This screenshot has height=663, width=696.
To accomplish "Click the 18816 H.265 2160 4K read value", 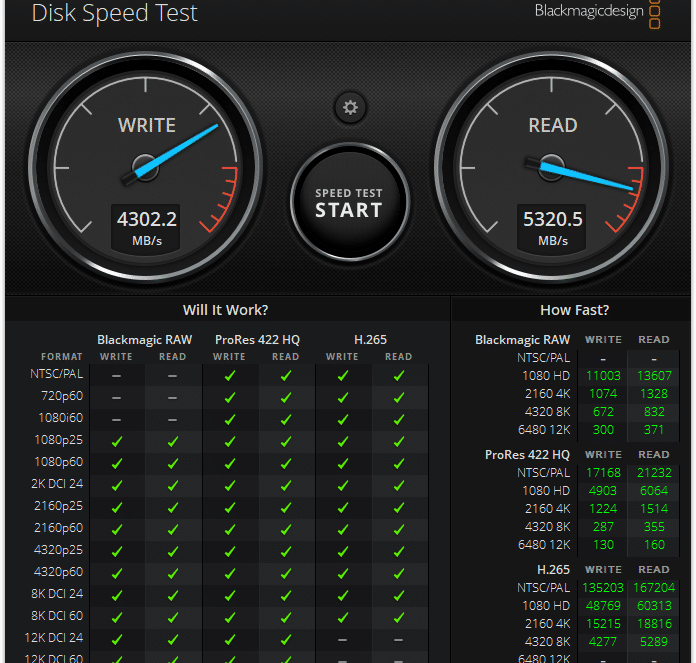I will click(x=654, y=624).
